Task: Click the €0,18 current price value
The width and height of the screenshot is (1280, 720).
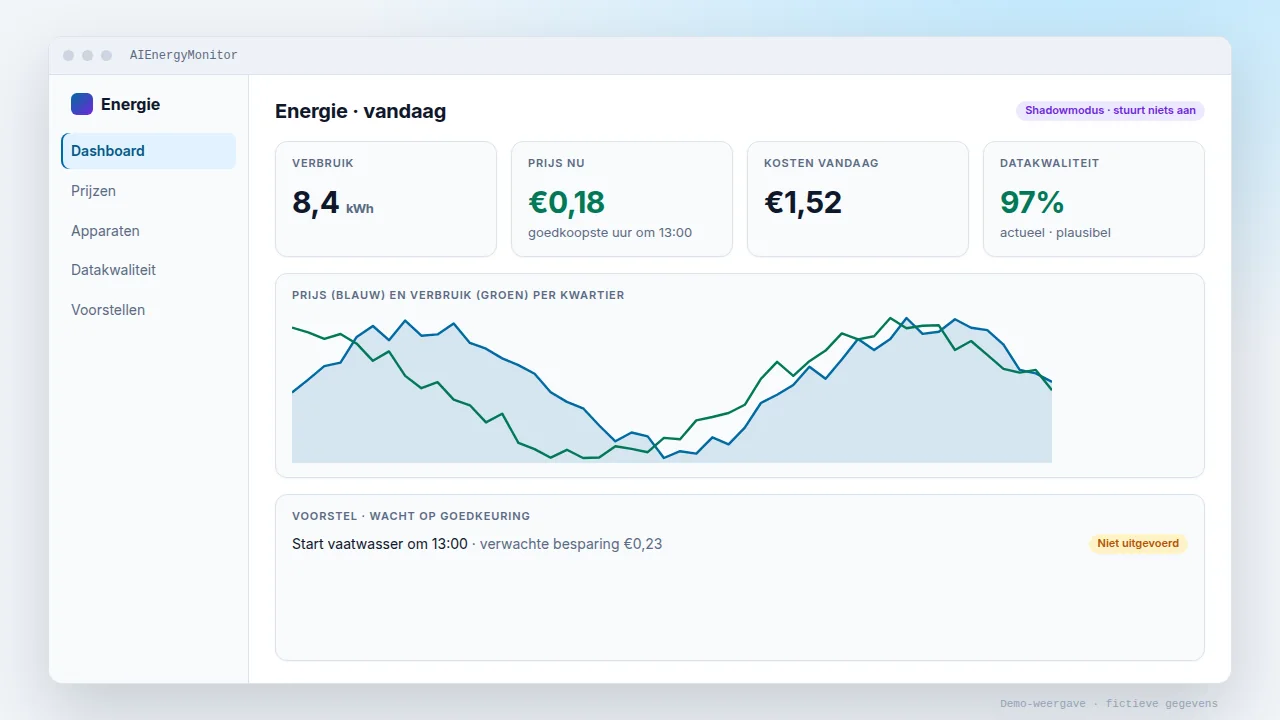Action: 567,203
